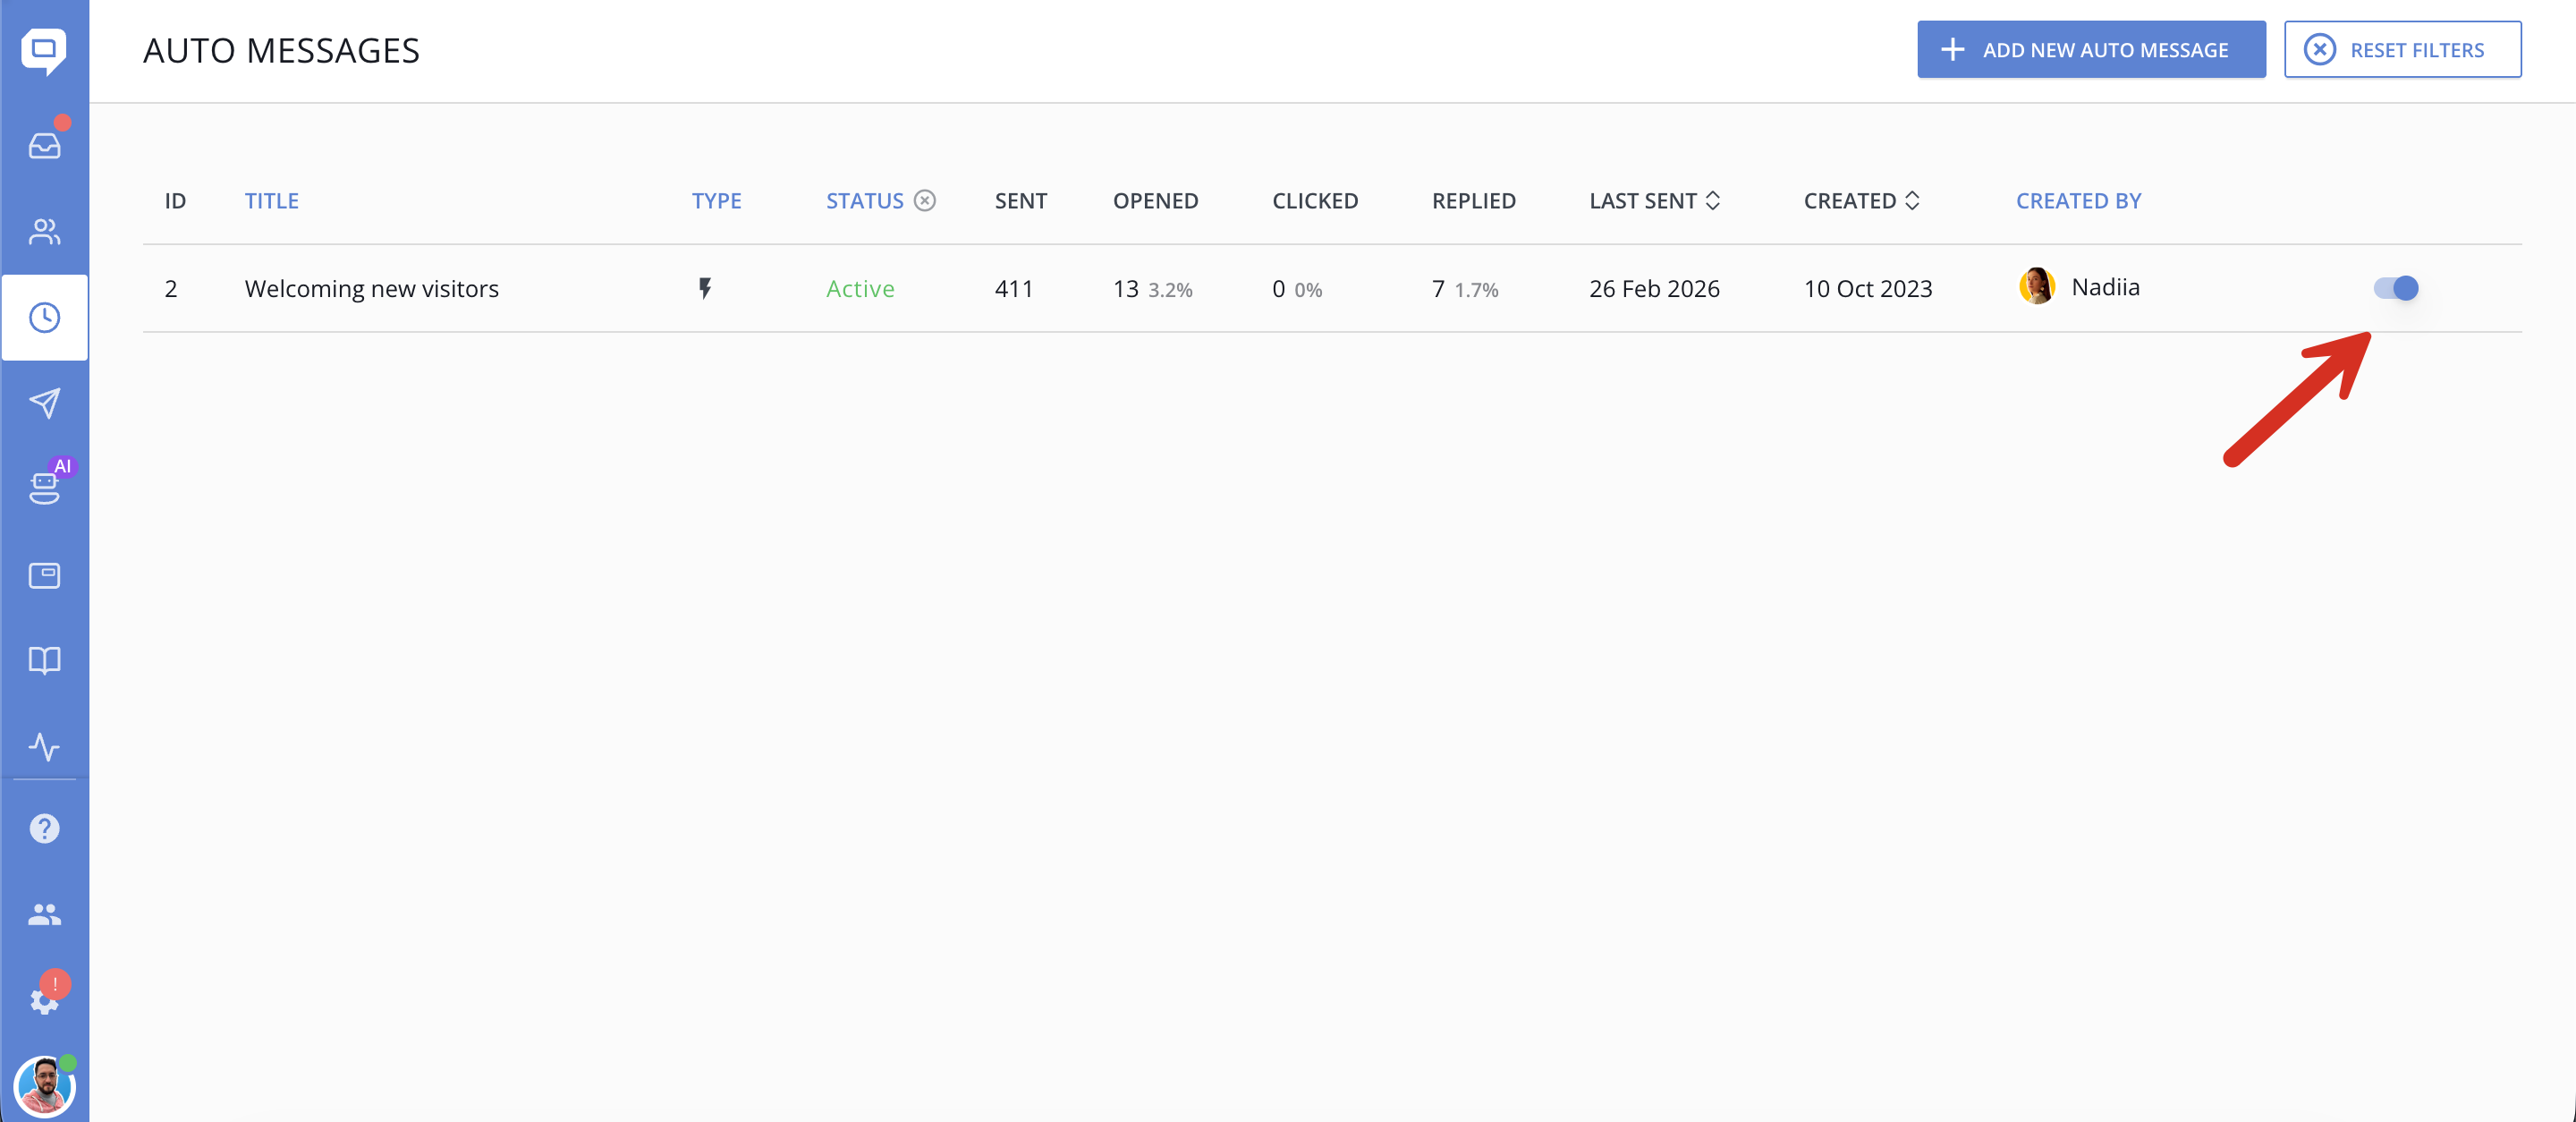2576x1122 pixels.
Task: Open the inbox from sidebar
Action: pos(44,146)
